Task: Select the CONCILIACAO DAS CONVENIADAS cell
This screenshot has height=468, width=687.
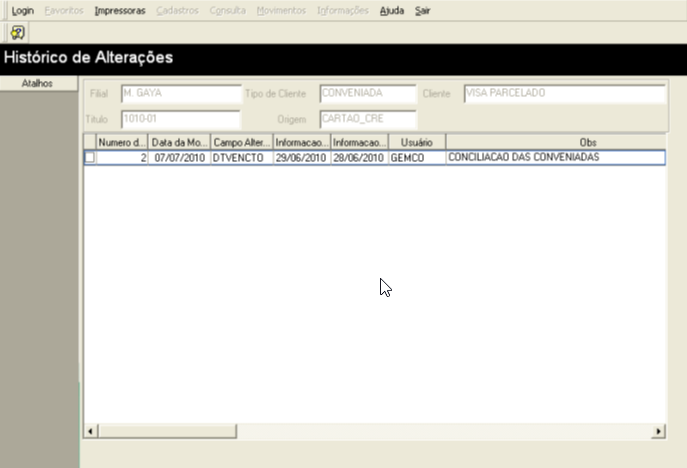Action: tap(556, 158)
